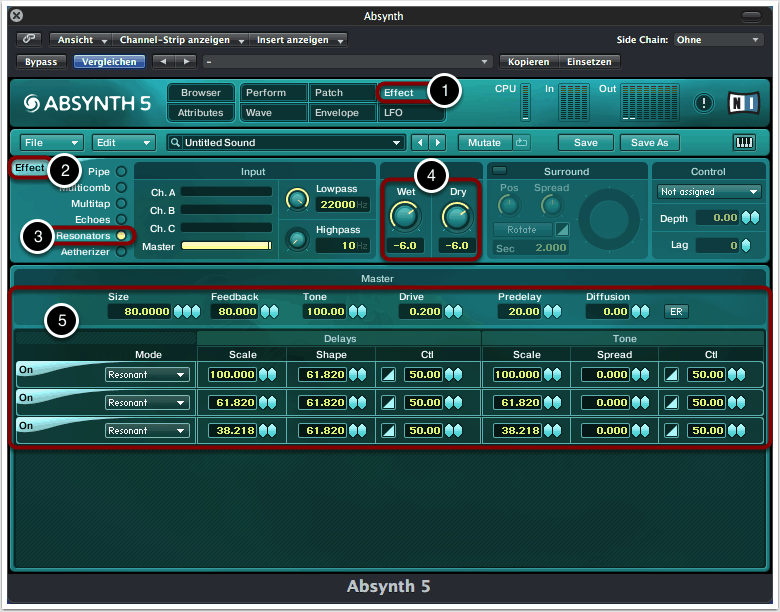
Task: Click the NI logo icon
Action: tap(743, 103)
